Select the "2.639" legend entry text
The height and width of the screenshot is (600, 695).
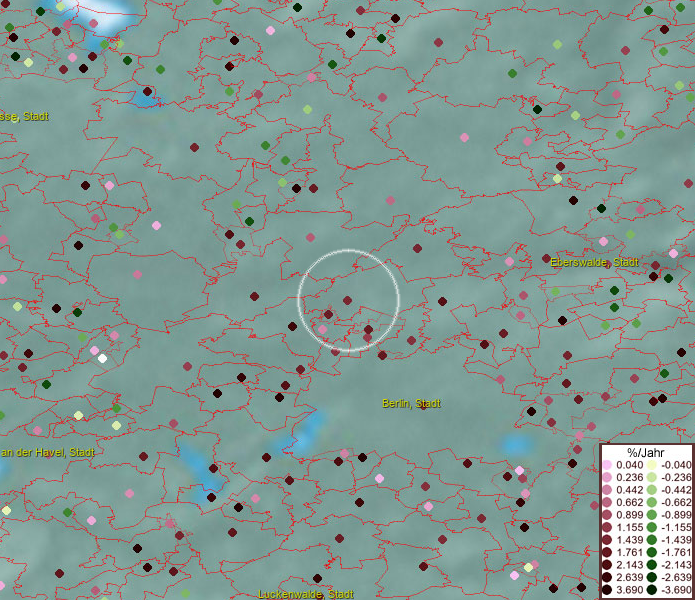click(629, 577)
